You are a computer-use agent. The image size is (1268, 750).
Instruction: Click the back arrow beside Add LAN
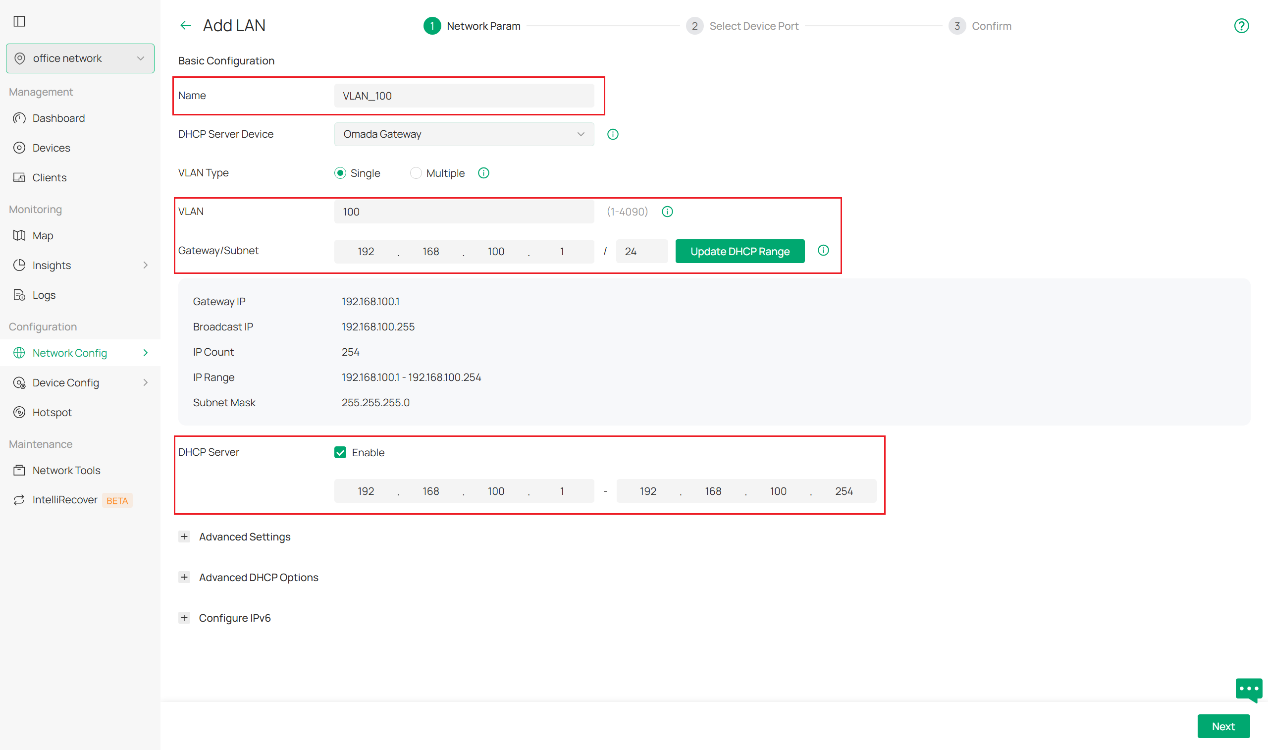pos(185,26)
